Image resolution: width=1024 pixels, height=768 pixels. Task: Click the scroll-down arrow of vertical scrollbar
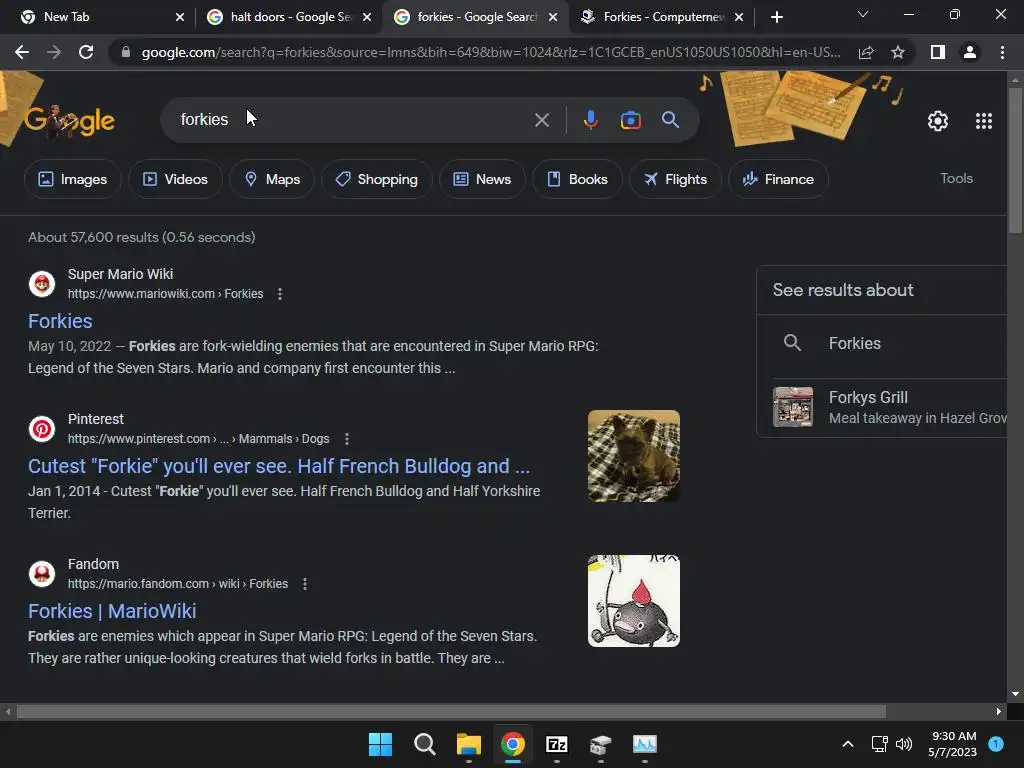[1015, 694]
